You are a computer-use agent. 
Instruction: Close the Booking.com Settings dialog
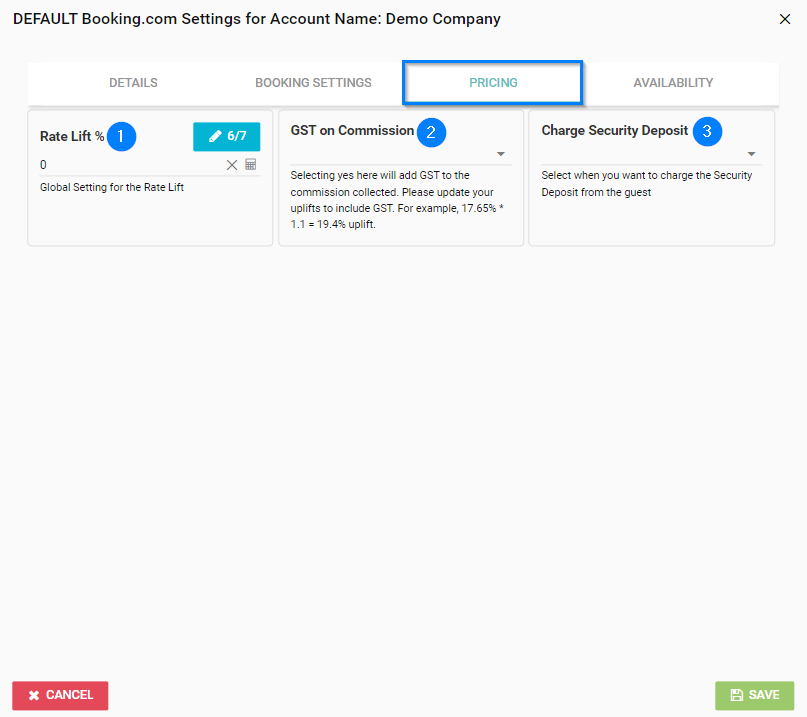point(783,19)
